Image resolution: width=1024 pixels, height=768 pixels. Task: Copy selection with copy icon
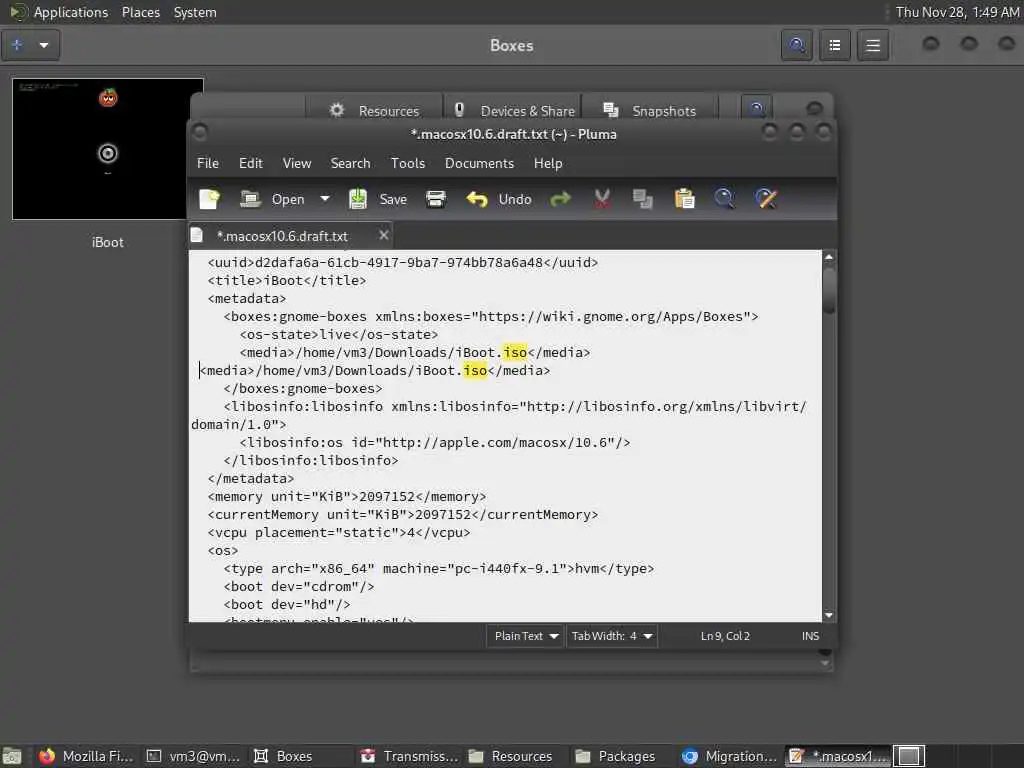[x=643, y=199]
